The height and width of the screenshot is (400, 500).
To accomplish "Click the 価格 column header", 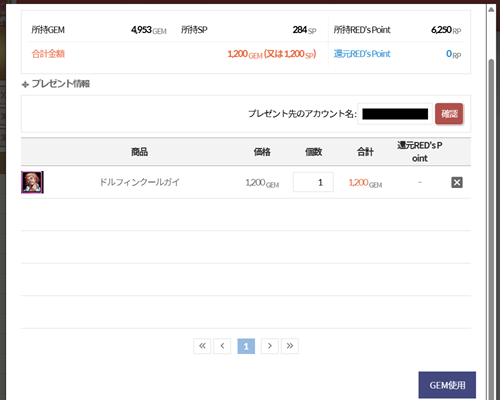I will click(262, 152).
